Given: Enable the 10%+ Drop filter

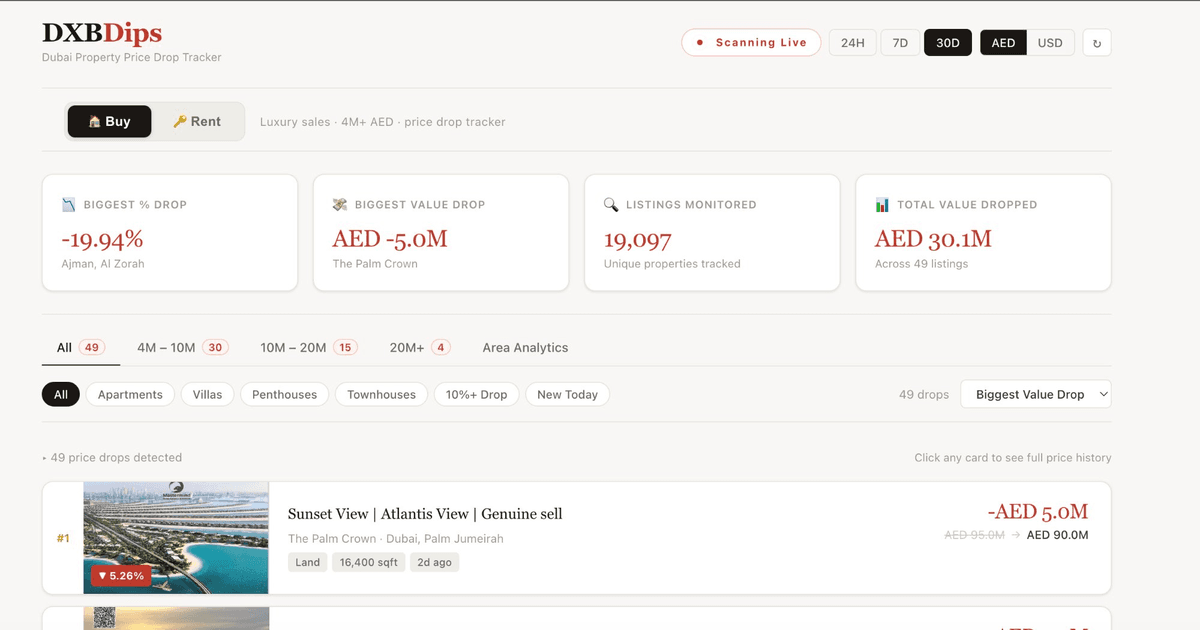Looking at the screenshot, I should point(477,394).
